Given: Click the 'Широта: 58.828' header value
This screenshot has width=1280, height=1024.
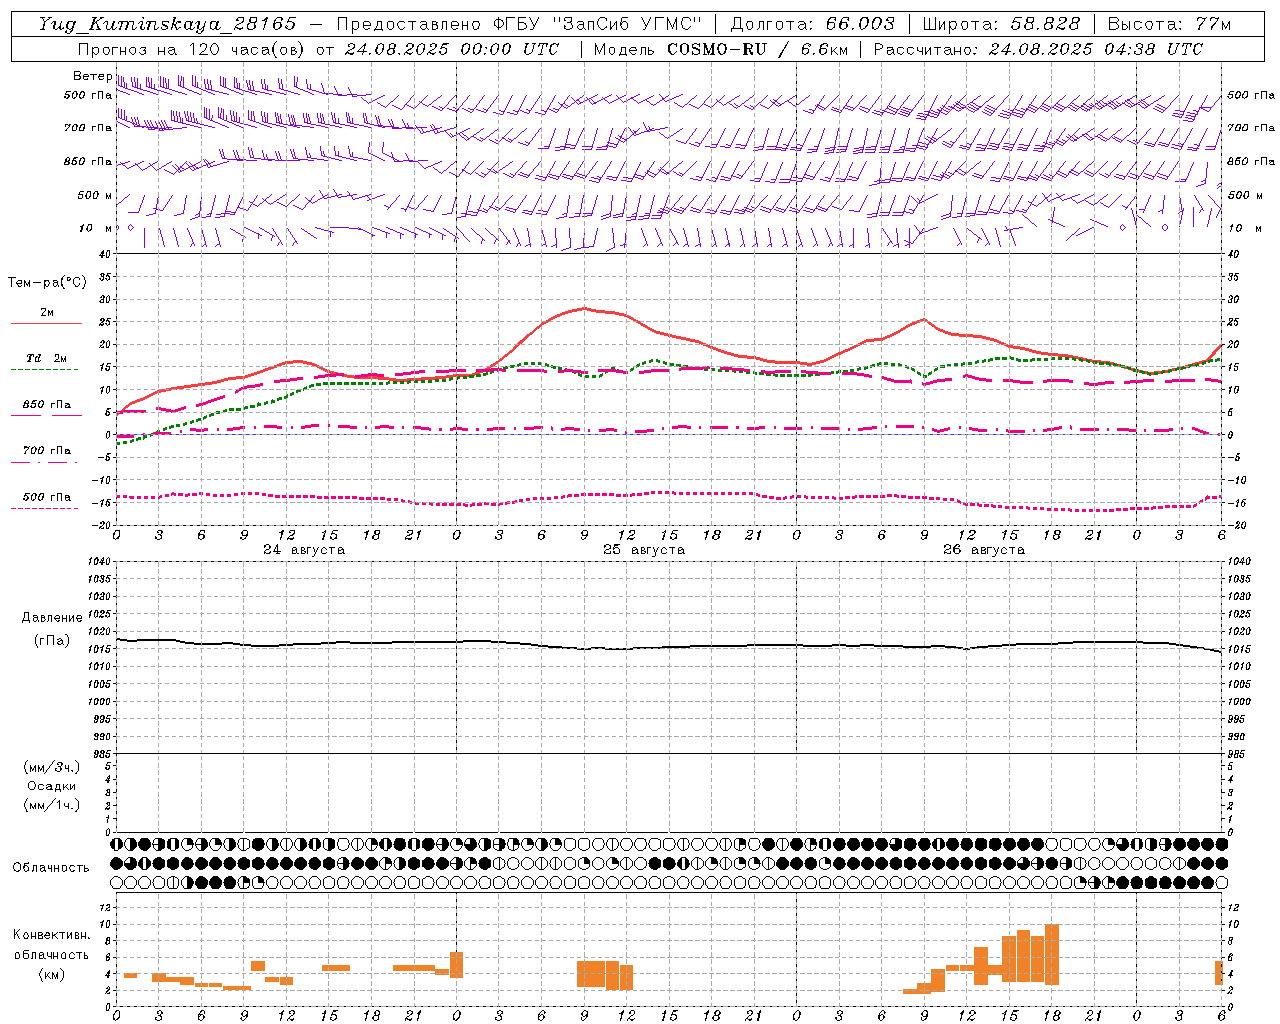Looking at the screenshot, I should click(1002, 24).
